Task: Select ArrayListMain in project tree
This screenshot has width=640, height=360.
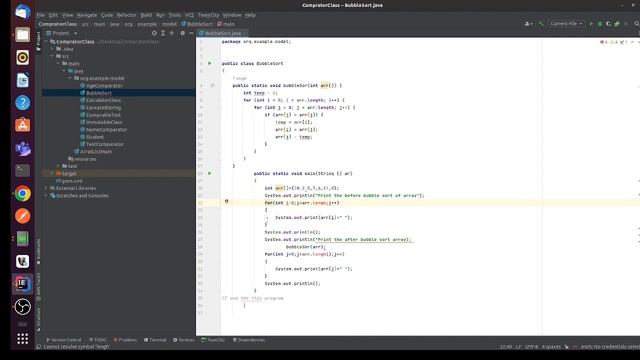Action: (x=96, y=152)
